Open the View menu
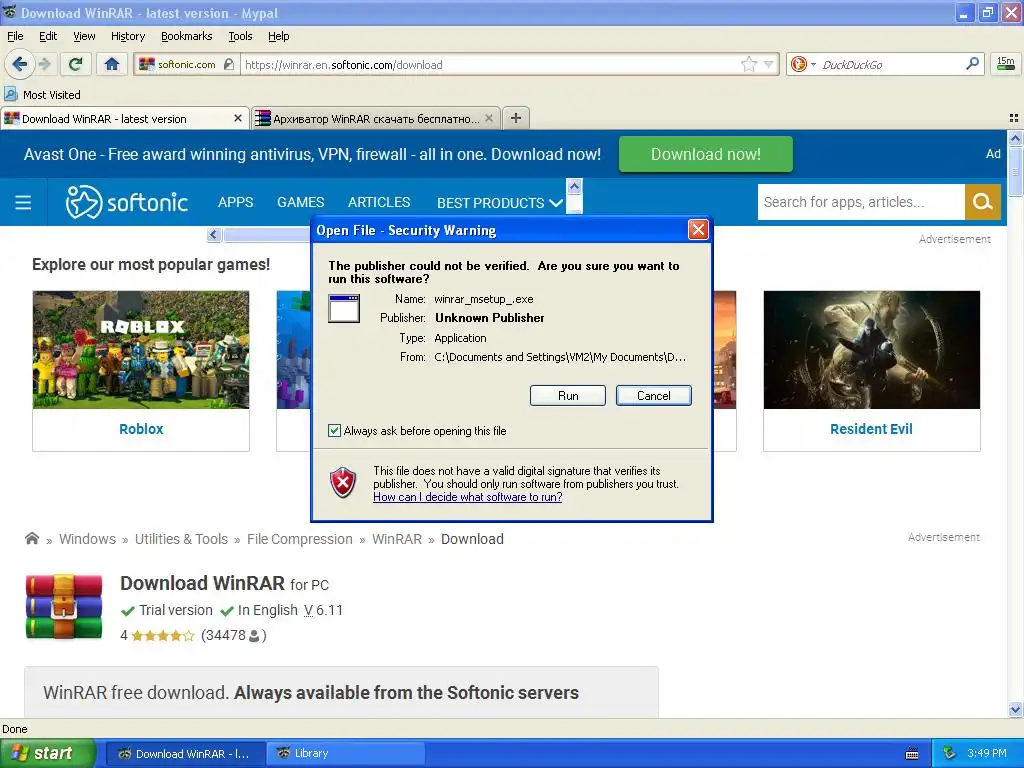This screenshot has width=1024, height=768. (84, 36)
